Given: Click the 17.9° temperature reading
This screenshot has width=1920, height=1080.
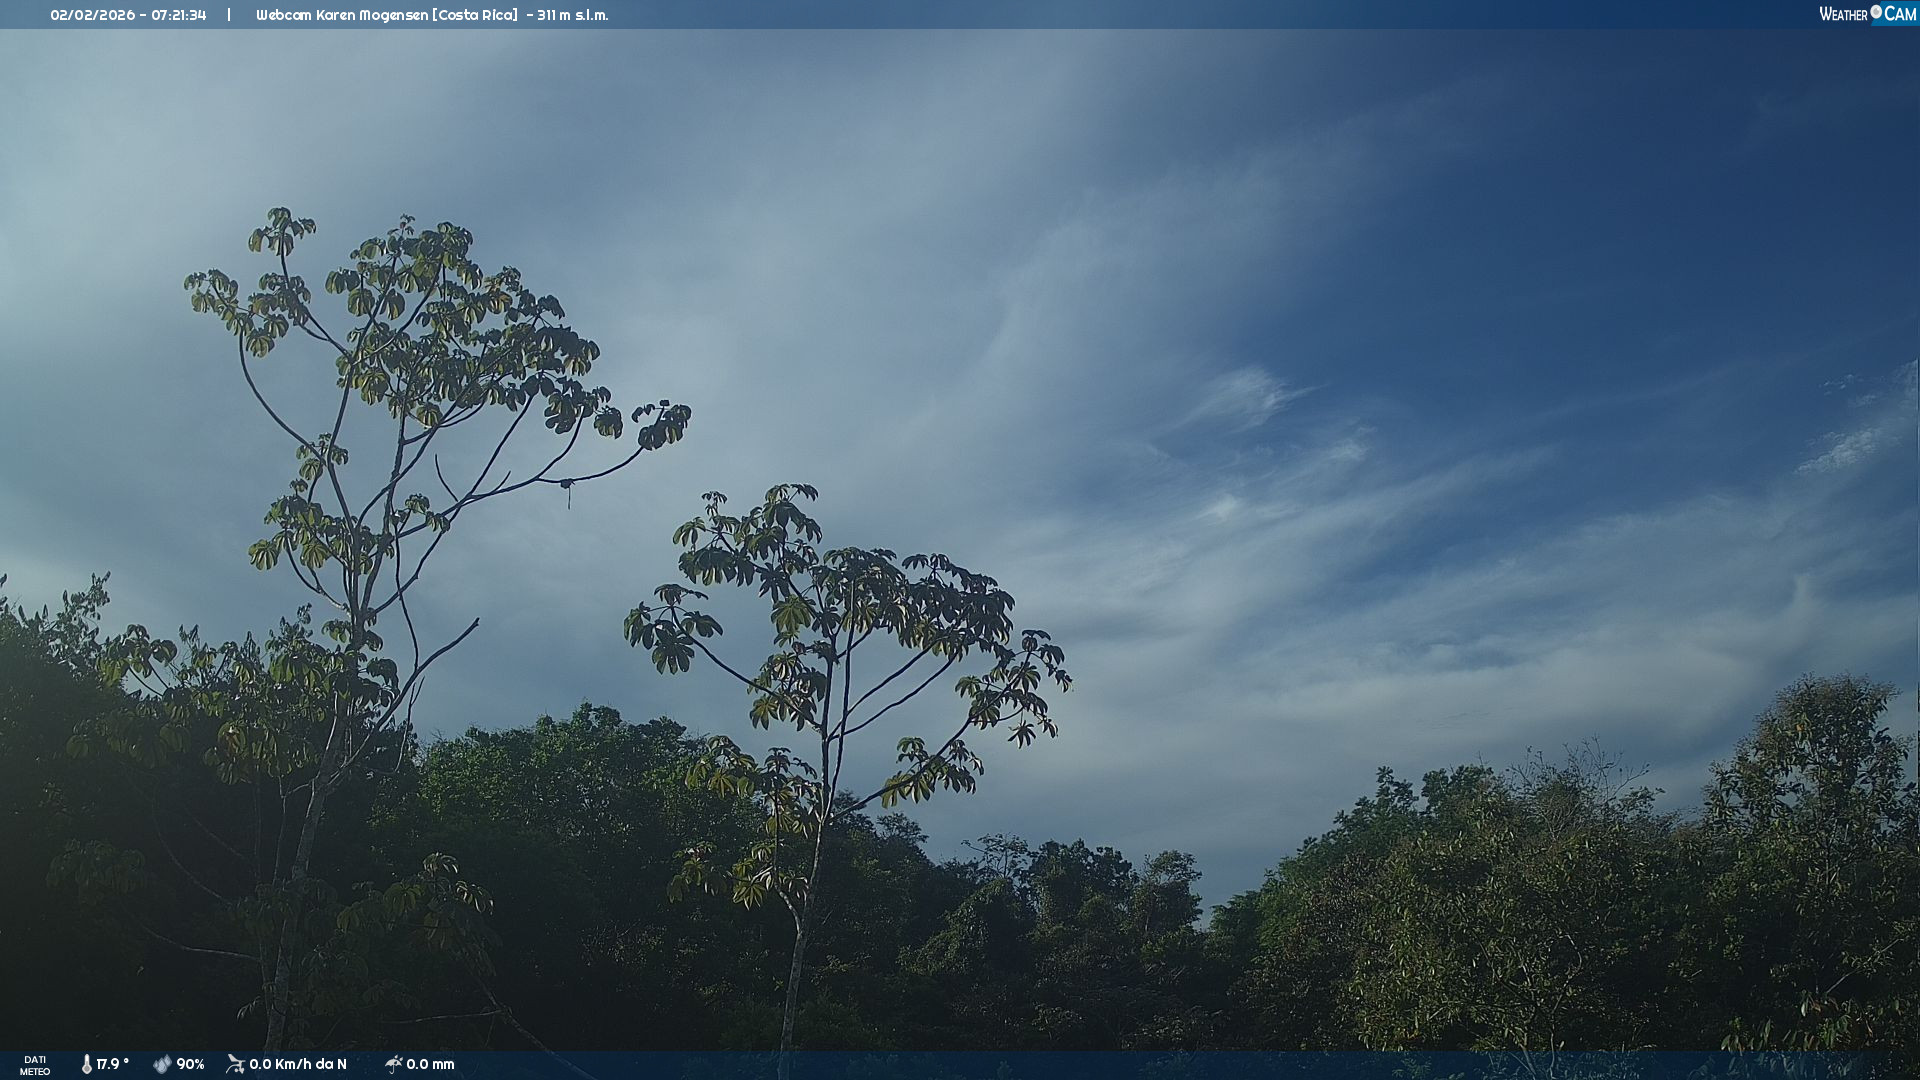Looking at the screenshot, I should point(113,1064).
